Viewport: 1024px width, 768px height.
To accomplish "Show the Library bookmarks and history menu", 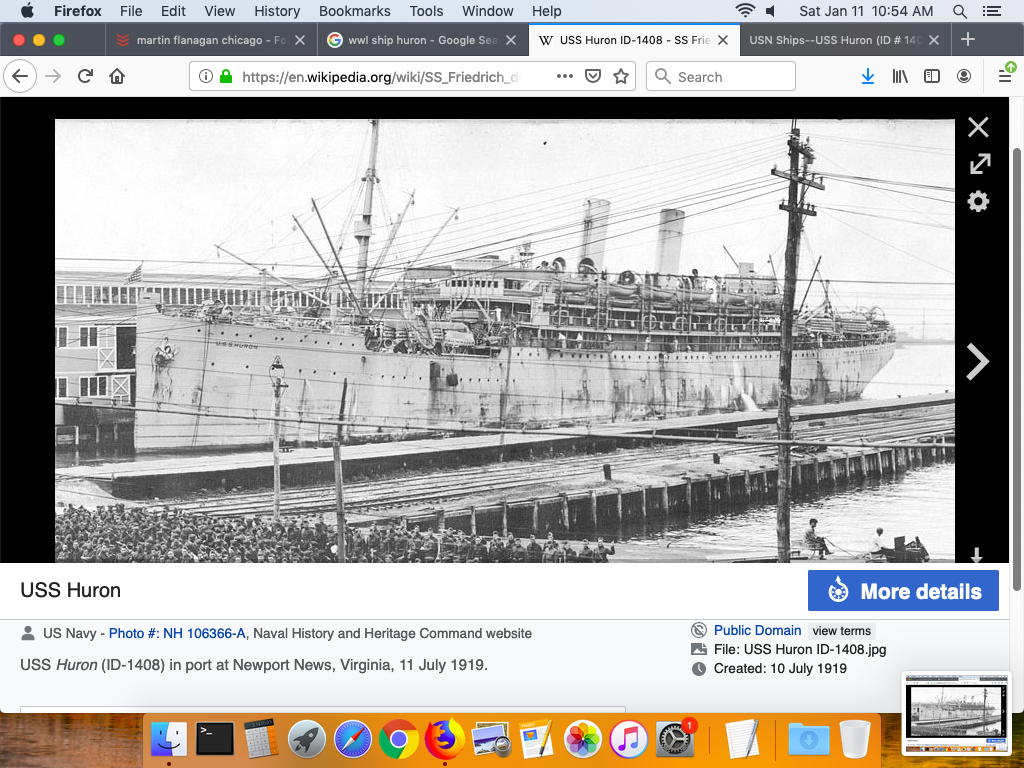I will click(x=900, y=76).
